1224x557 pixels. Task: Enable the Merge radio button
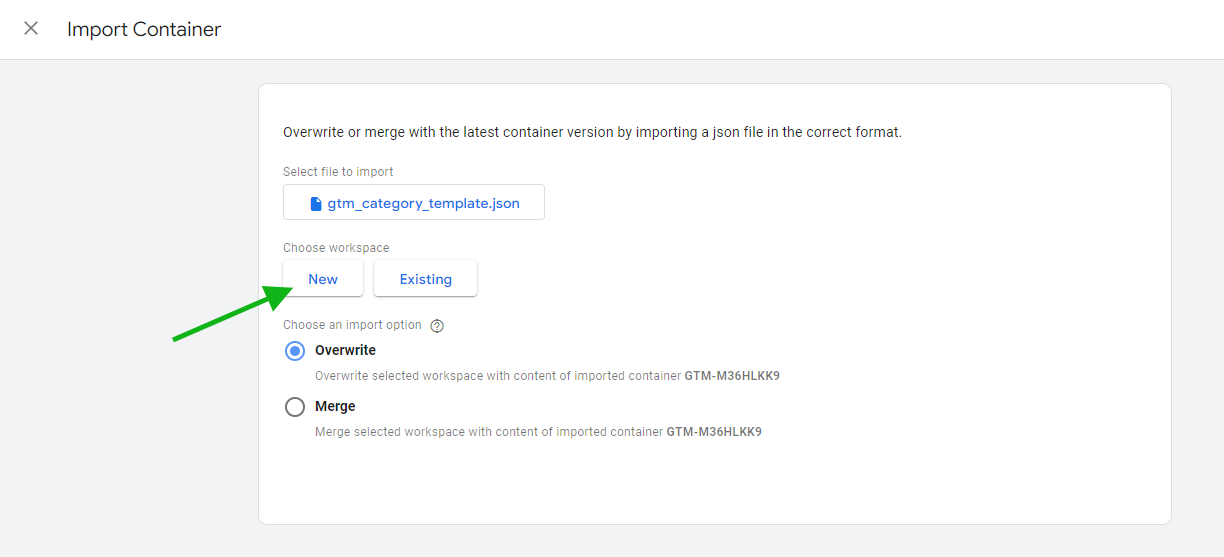click(295, 407)
